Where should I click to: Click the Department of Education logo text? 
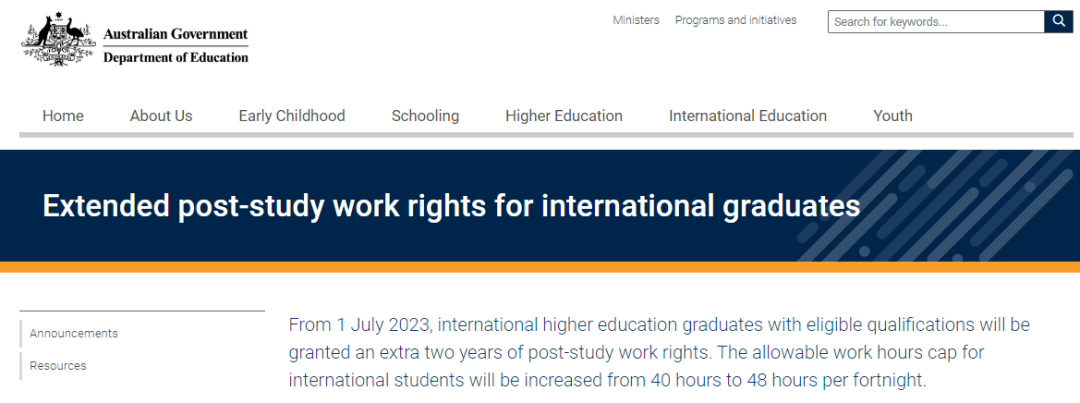coord(176,58)
